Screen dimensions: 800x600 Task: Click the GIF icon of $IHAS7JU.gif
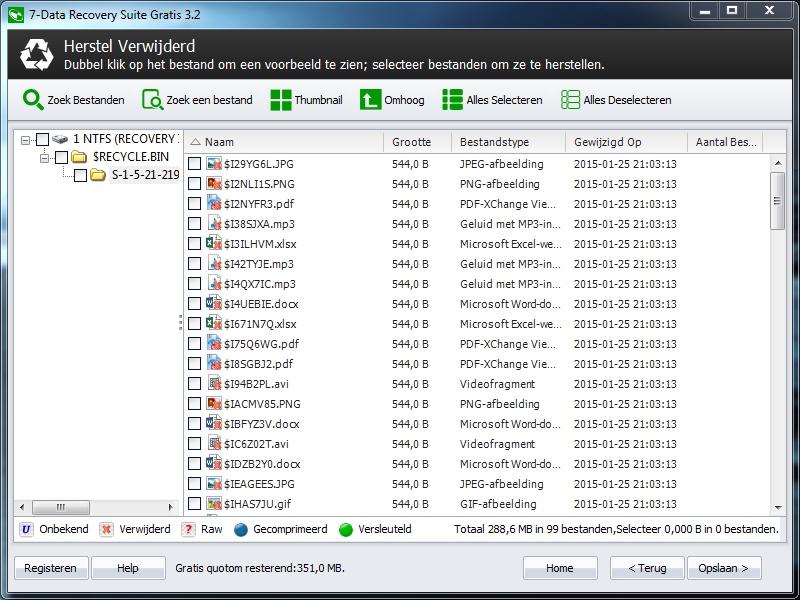[x=214, y=504]
